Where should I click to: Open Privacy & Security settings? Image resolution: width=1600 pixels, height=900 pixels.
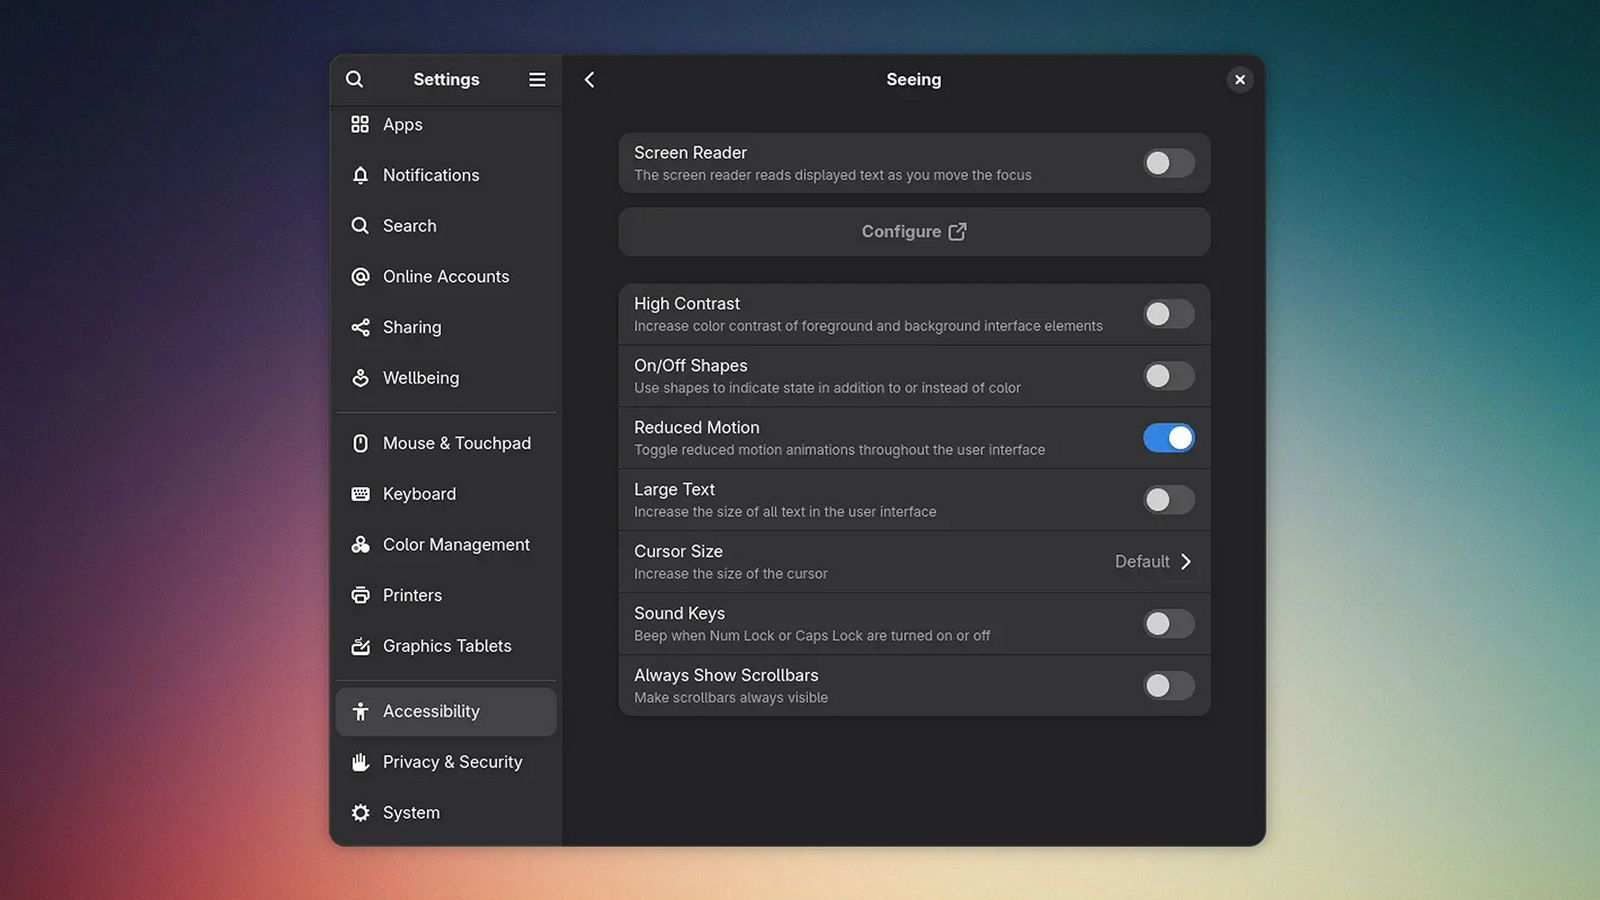click(452, 762)
